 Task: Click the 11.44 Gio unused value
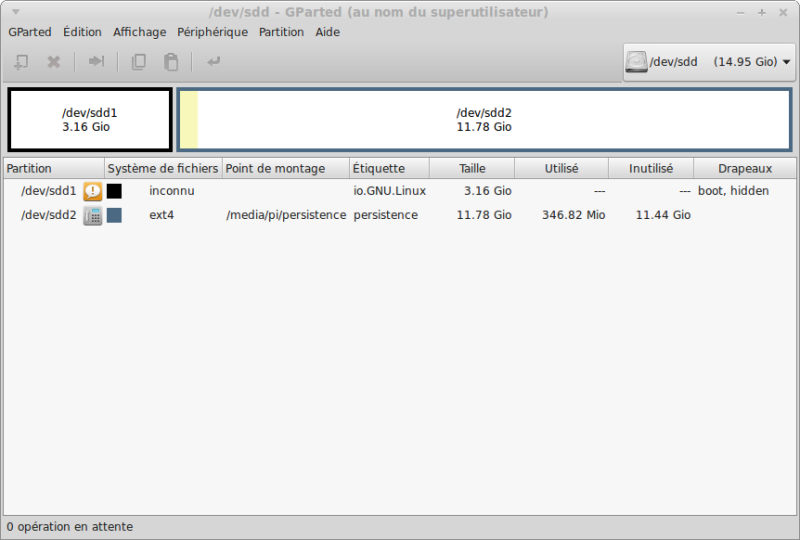663,215
